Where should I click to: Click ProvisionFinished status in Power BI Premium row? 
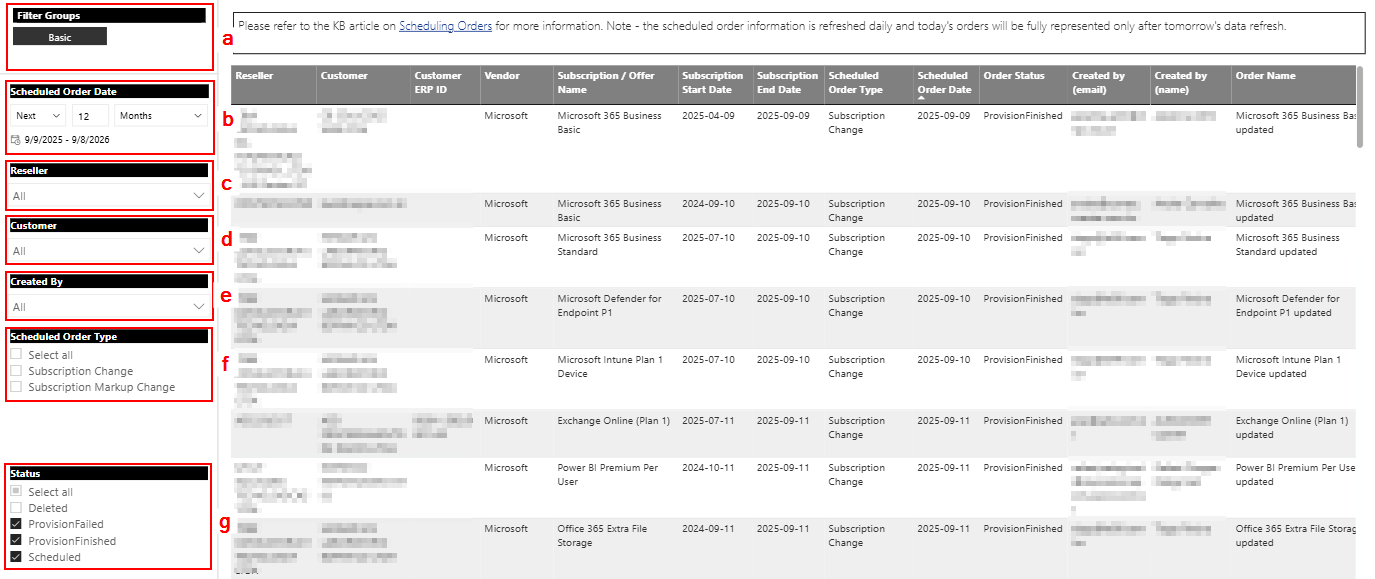[1023, 468]
